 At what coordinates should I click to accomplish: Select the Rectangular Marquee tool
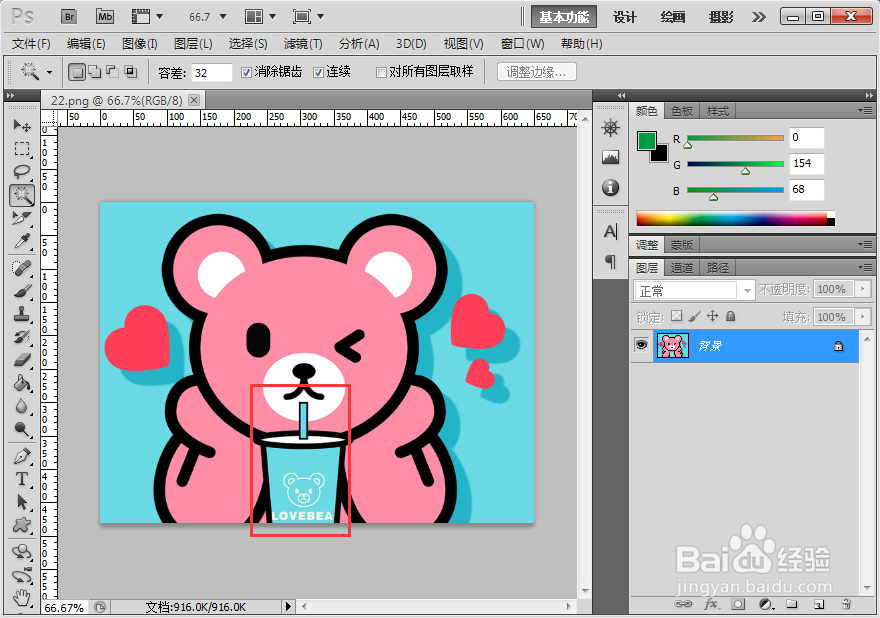coord(22,149)
